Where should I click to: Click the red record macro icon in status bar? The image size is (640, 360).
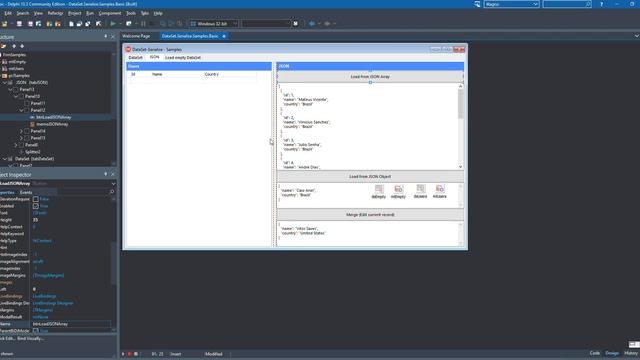point(129,354)
